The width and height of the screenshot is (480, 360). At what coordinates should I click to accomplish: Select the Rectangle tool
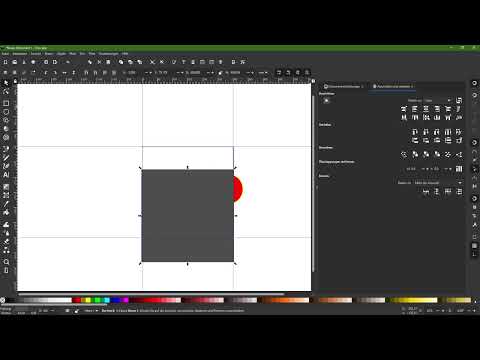[x=6, y=103]
